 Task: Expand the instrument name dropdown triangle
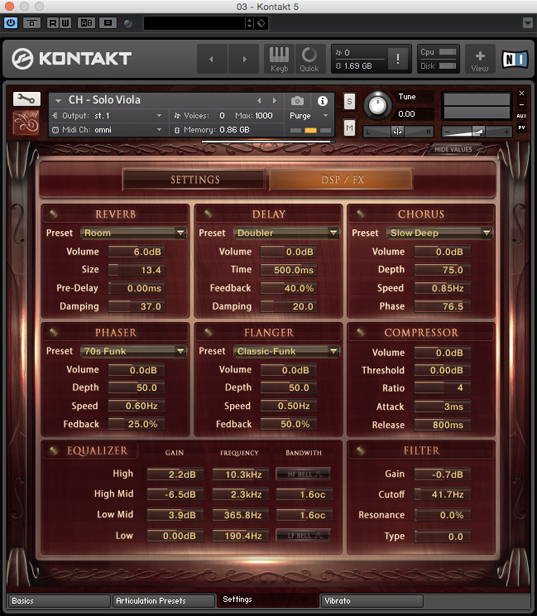(58, 101)
